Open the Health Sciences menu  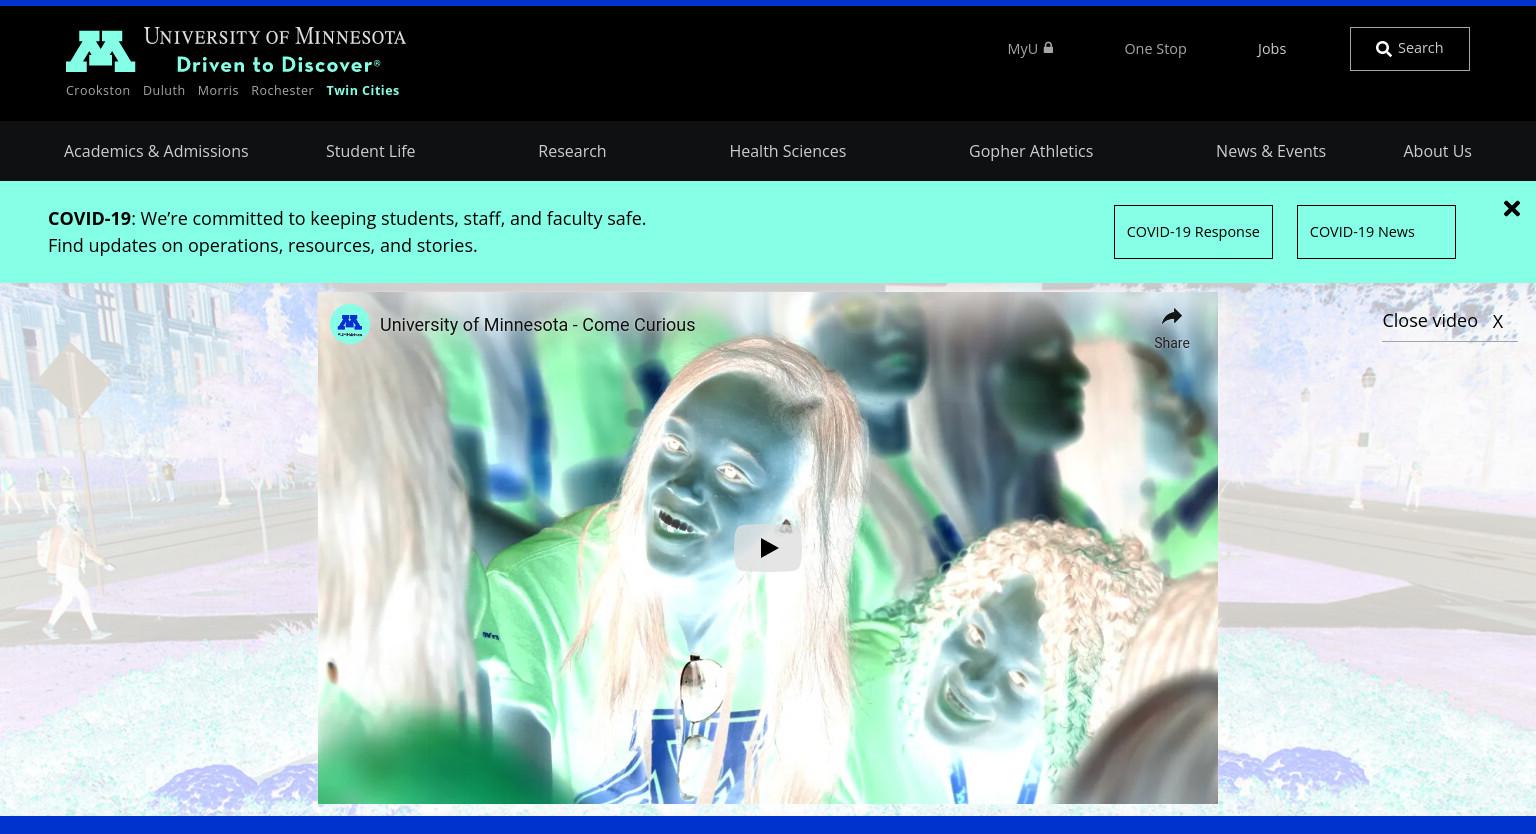click(788, 151)
